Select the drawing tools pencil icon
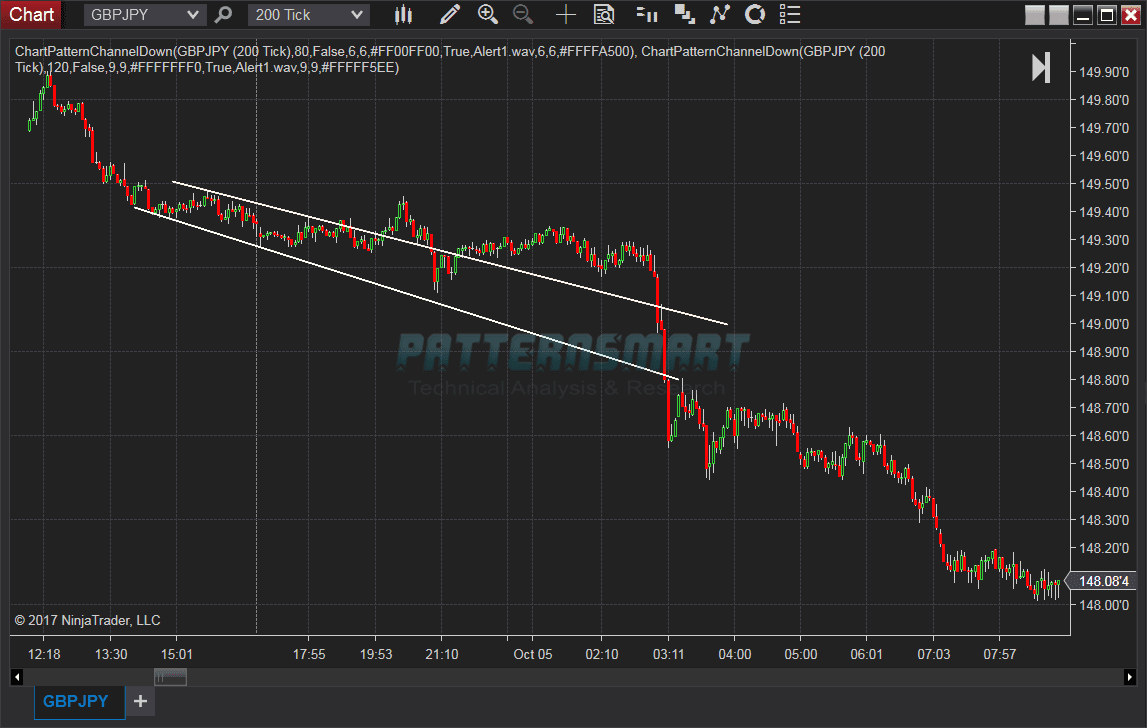The height and width of the screenshot is (728, 1147). (450, 14)
